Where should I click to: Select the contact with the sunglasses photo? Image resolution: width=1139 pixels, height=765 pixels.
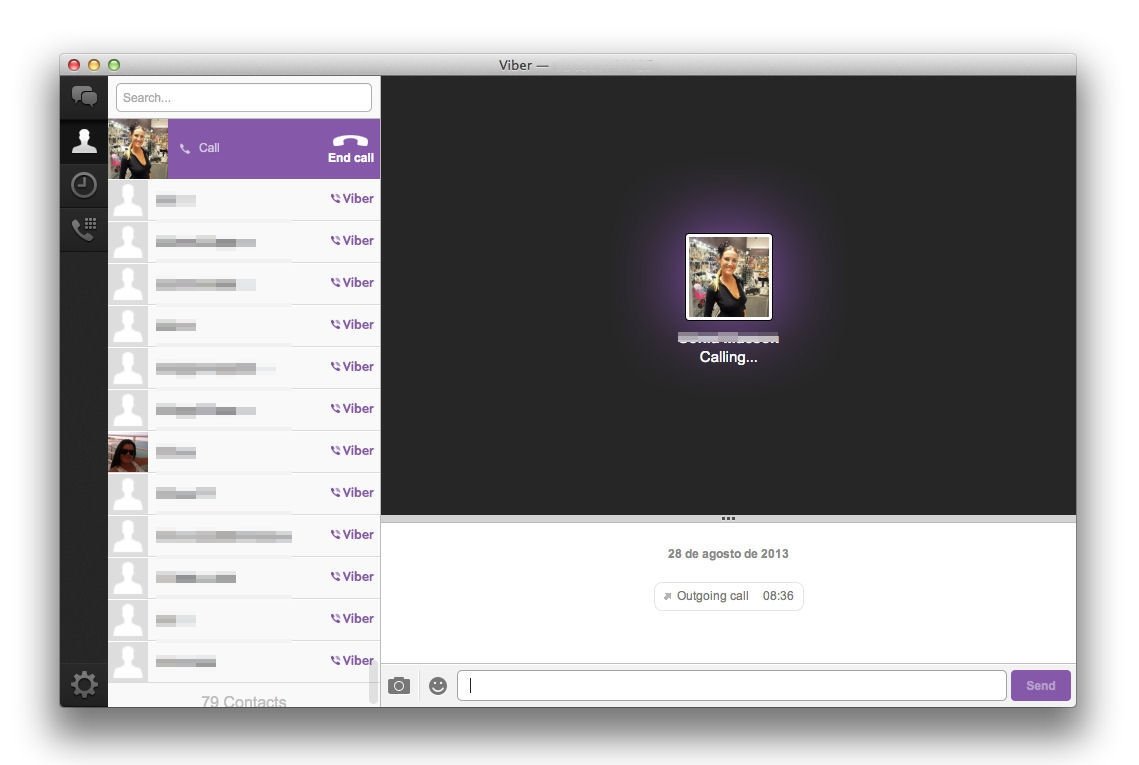(128, 452)
